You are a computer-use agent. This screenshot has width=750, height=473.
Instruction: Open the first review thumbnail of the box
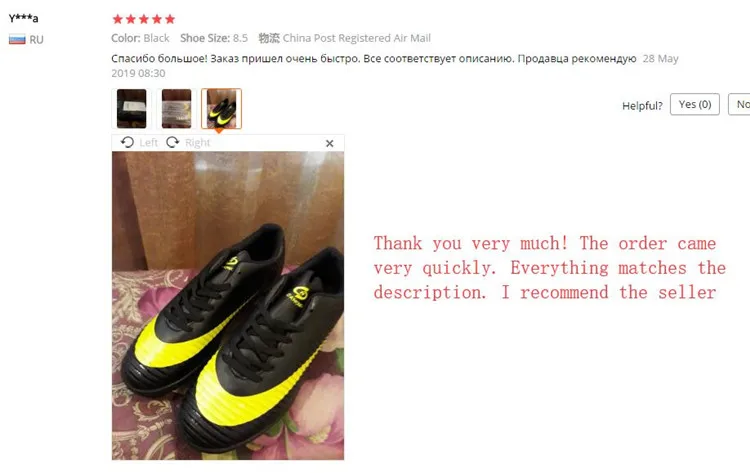[132, 109]
